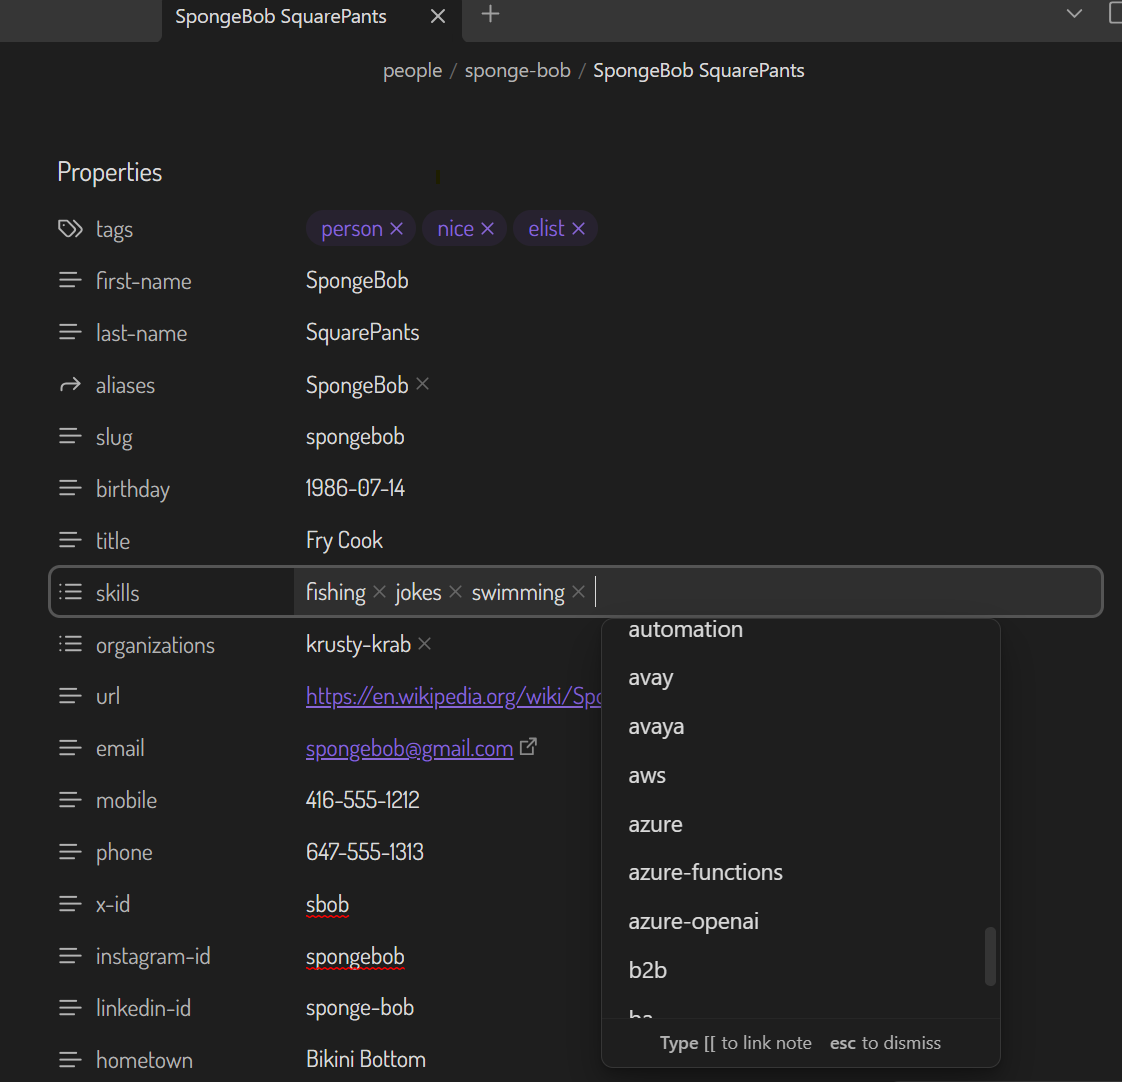Remove the jokes skill
The height and width of the screenshot is (1082, 1122).
tap(455, 592)
